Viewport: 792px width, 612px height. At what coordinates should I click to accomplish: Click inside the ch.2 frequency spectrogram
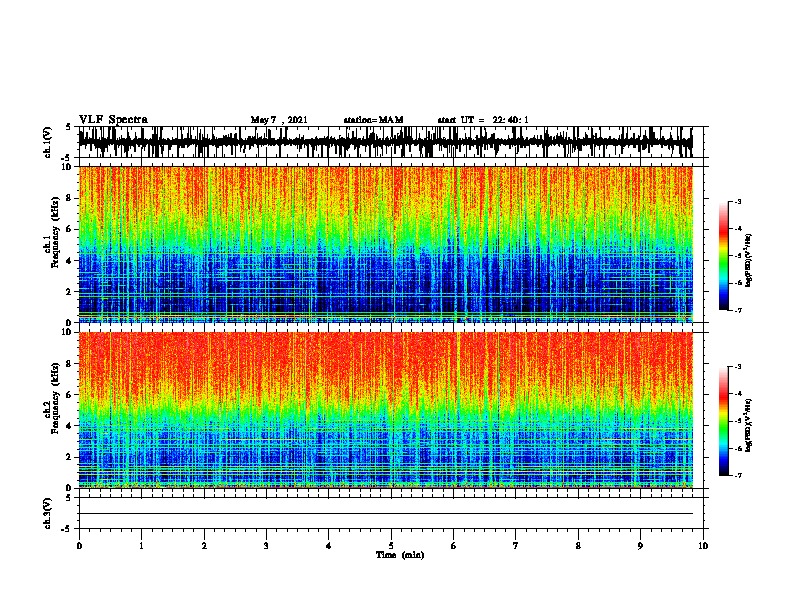385,410
